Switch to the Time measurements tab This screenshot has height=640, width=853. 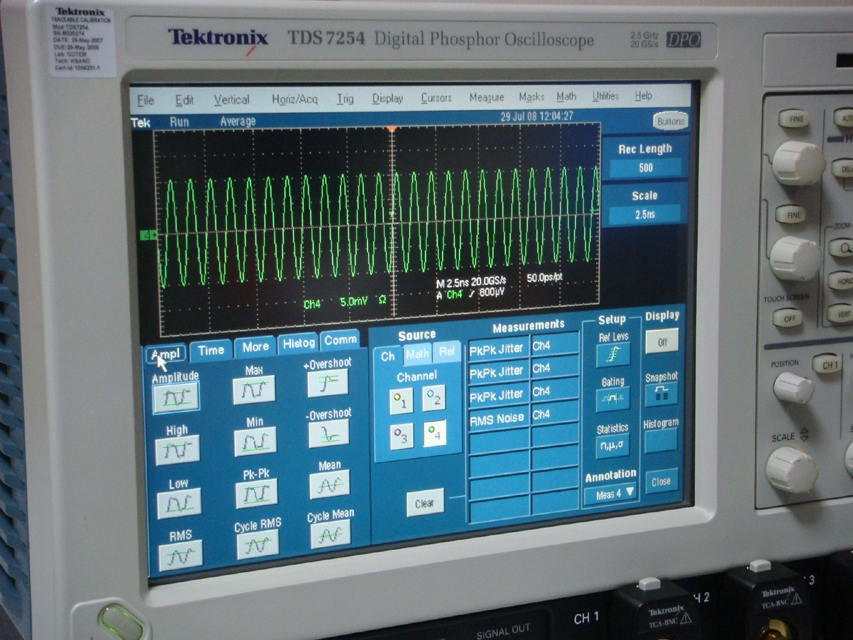click(211, 350)
